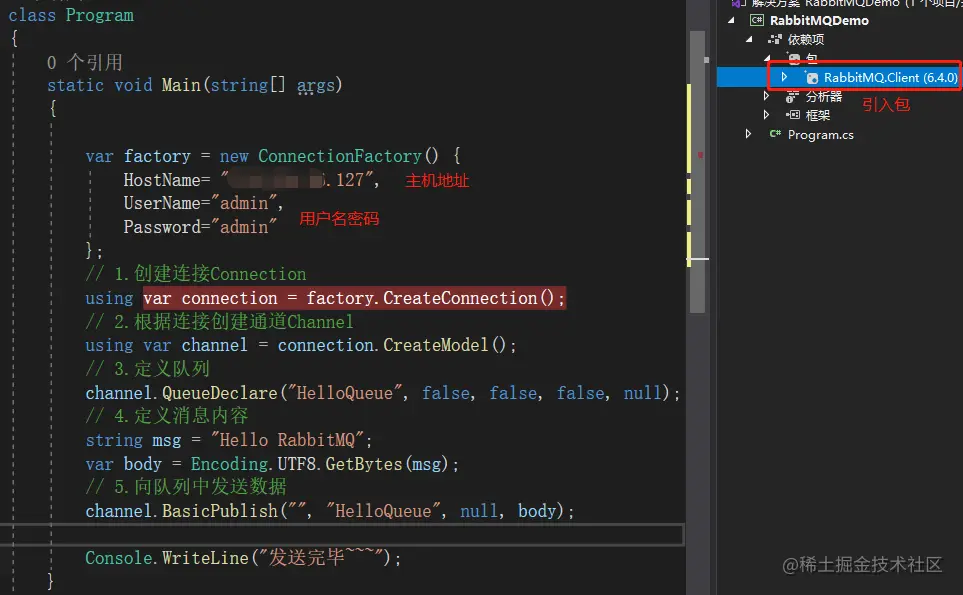Viewport: 963px width, 595px height.
Task: Expand the RabbitMQ.Client (6.4.0) package
Action: coord(784,77)
